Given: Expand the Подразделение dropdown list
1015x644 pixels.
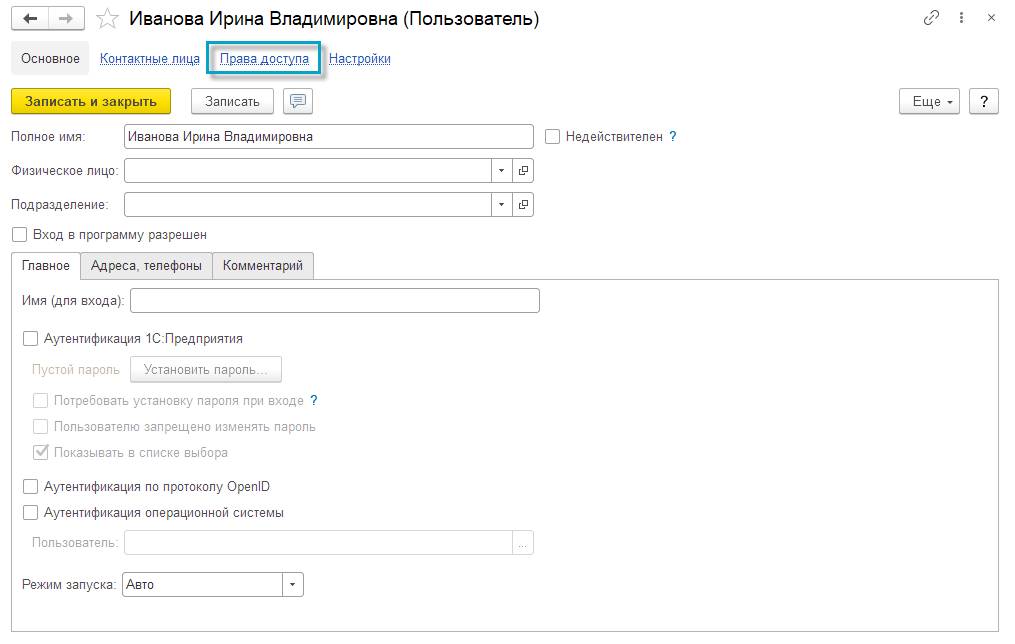Looking at the screenshot, I should pyautogui.click(x=502, y=205).
